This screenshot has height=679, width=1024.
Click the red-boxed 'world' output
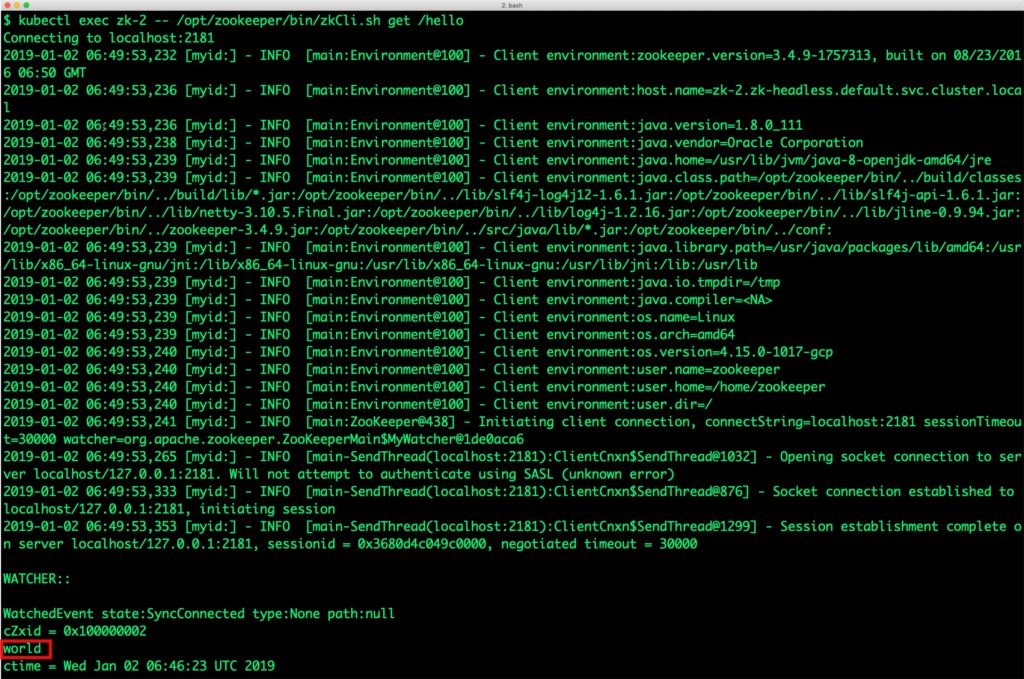click(22, 649)
